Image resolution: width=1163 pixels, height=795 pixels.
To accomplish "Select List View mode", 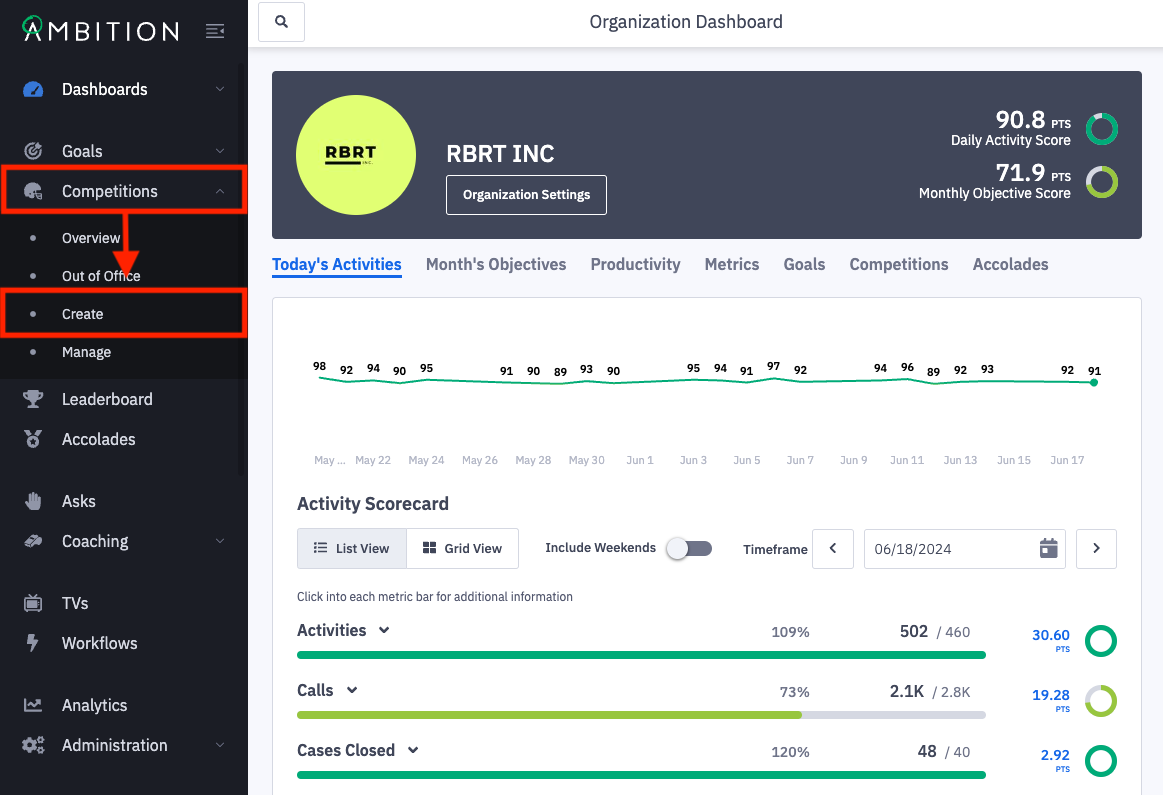I will 352,548.
